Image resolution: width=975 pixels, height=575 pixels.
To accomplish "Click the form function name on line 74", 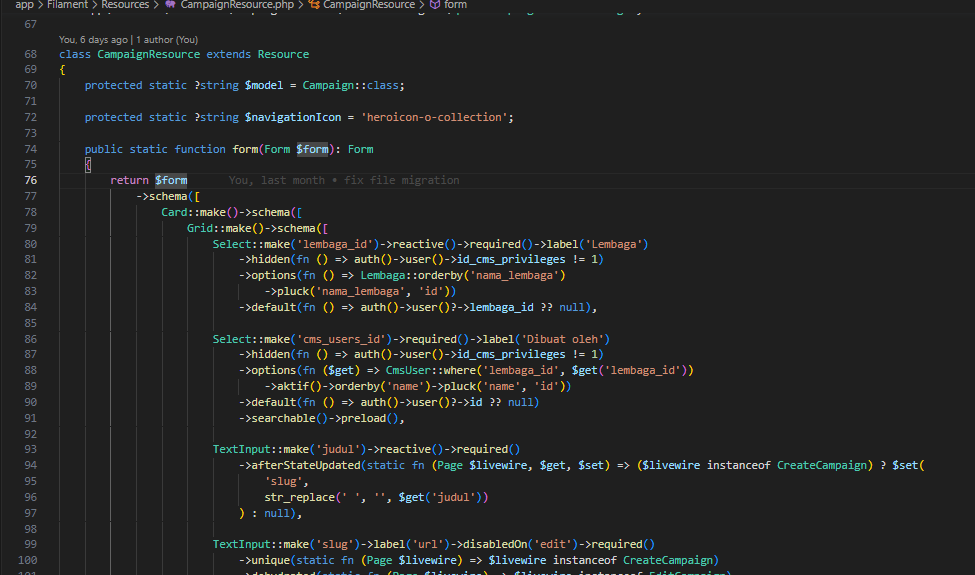I will 245,149.
